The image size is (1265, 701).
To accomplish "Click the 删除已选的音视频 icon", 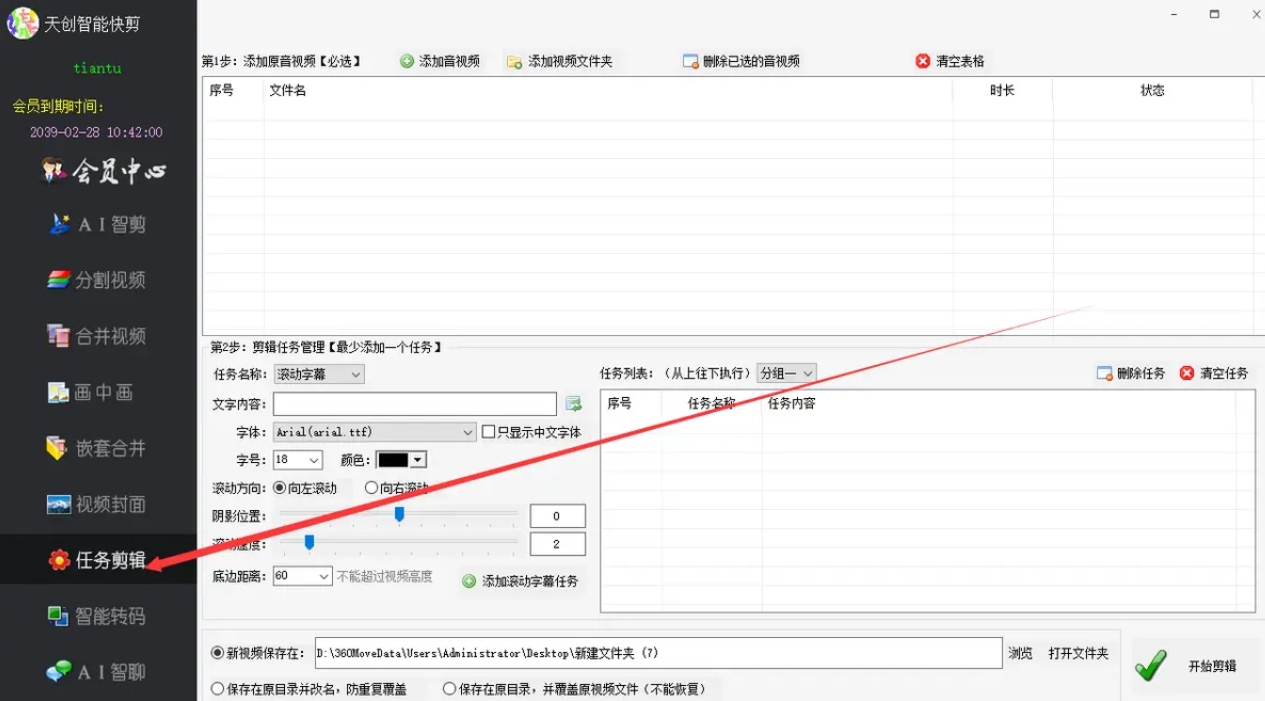I will (x=690, y=61).
